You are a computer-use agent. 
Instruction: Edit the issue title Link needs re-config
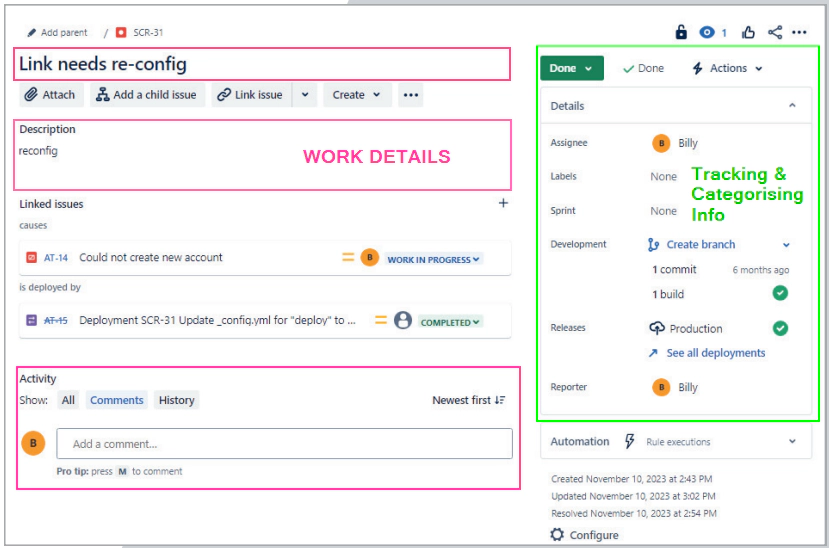coord(103,64)
